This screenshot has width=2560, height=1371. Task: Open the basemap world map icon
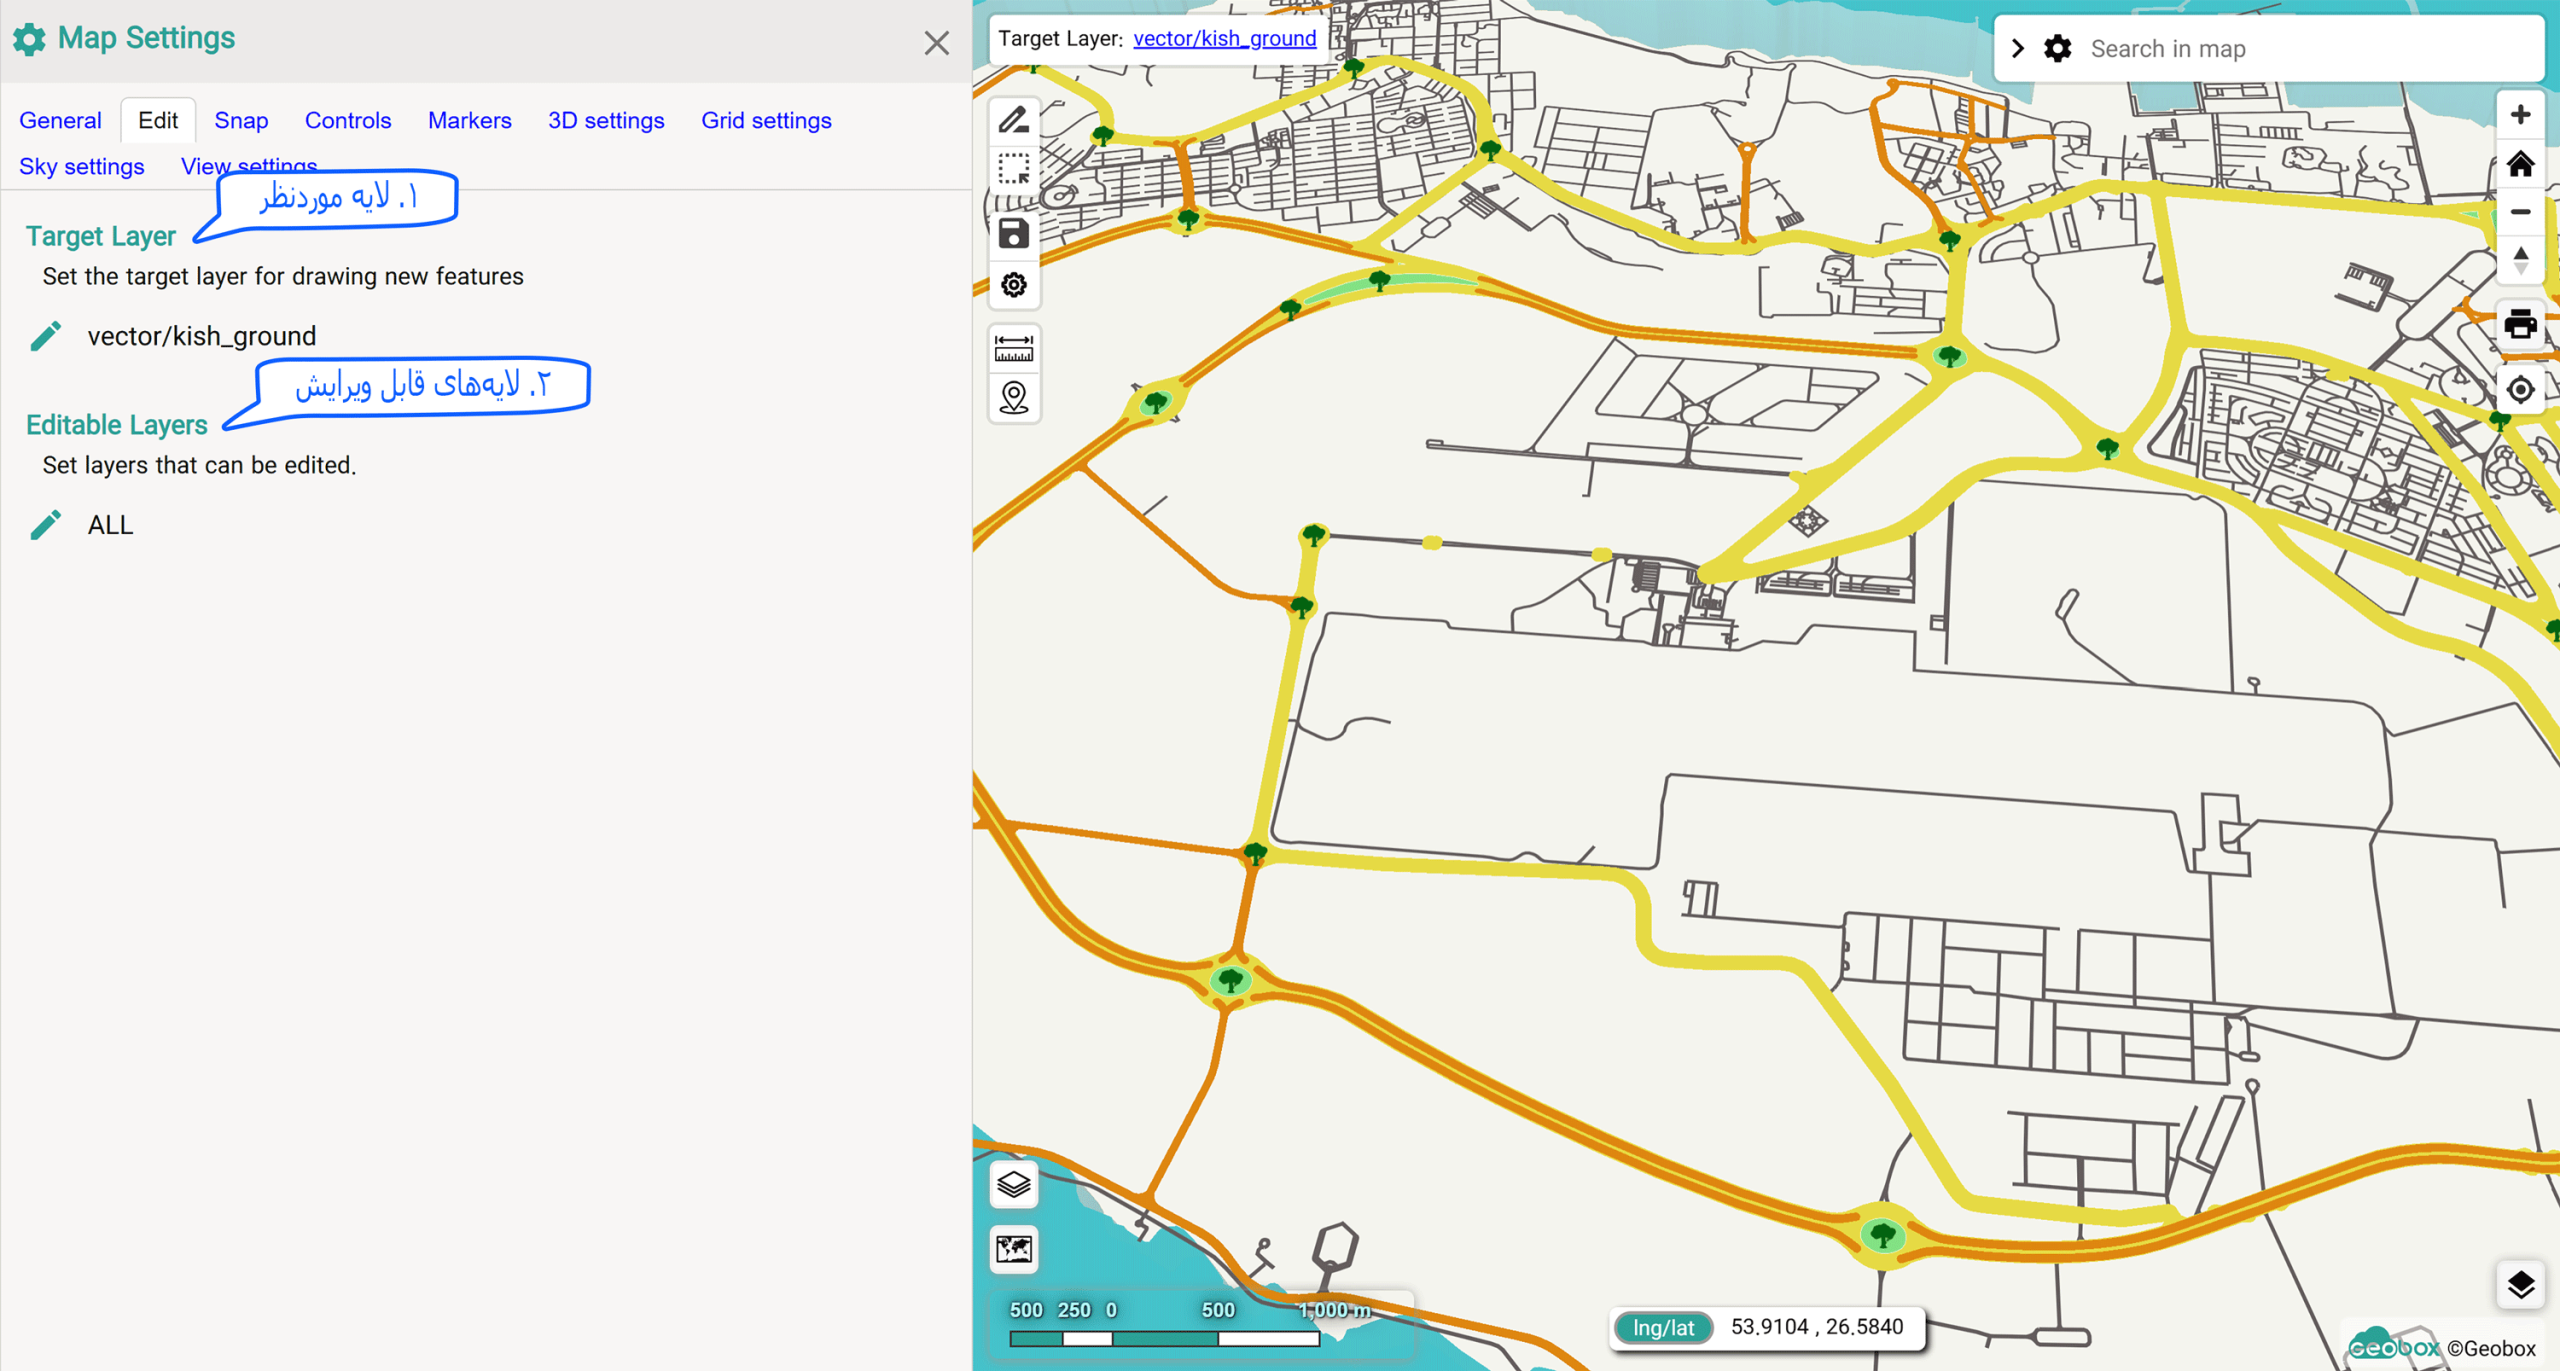(x=1013, y=1249)
